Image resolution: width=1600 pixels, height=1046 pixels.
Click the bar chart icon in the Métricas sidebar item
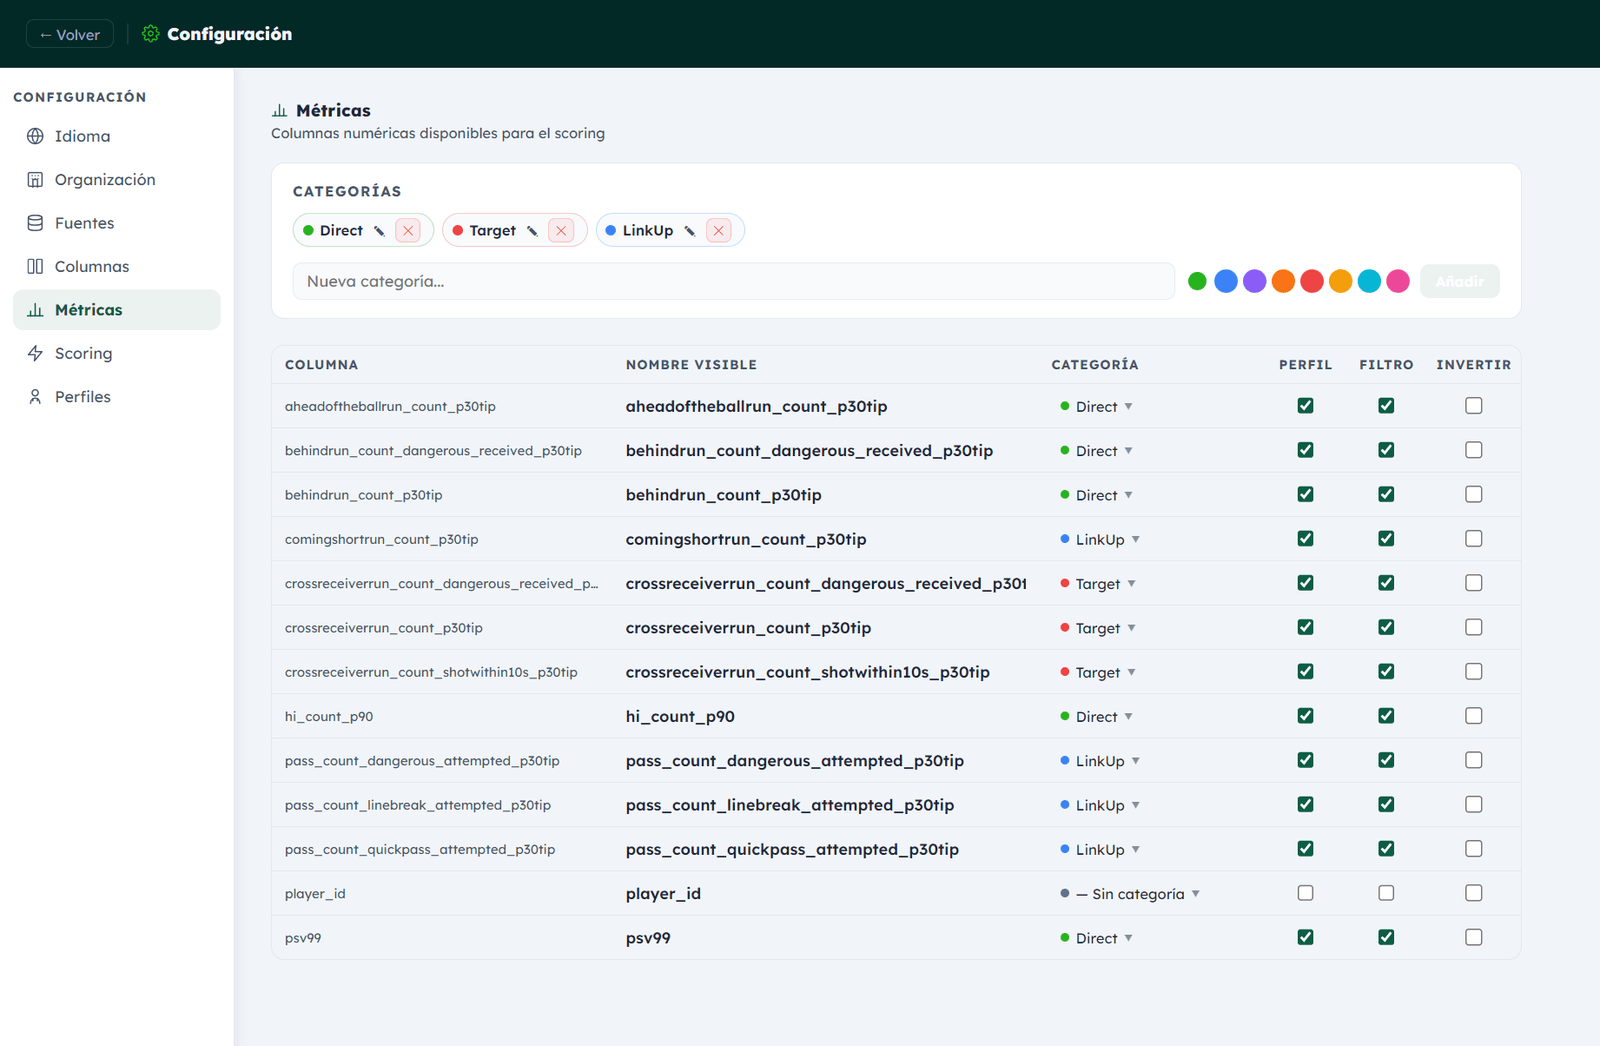pyautogui.click(x=35, y=310)
